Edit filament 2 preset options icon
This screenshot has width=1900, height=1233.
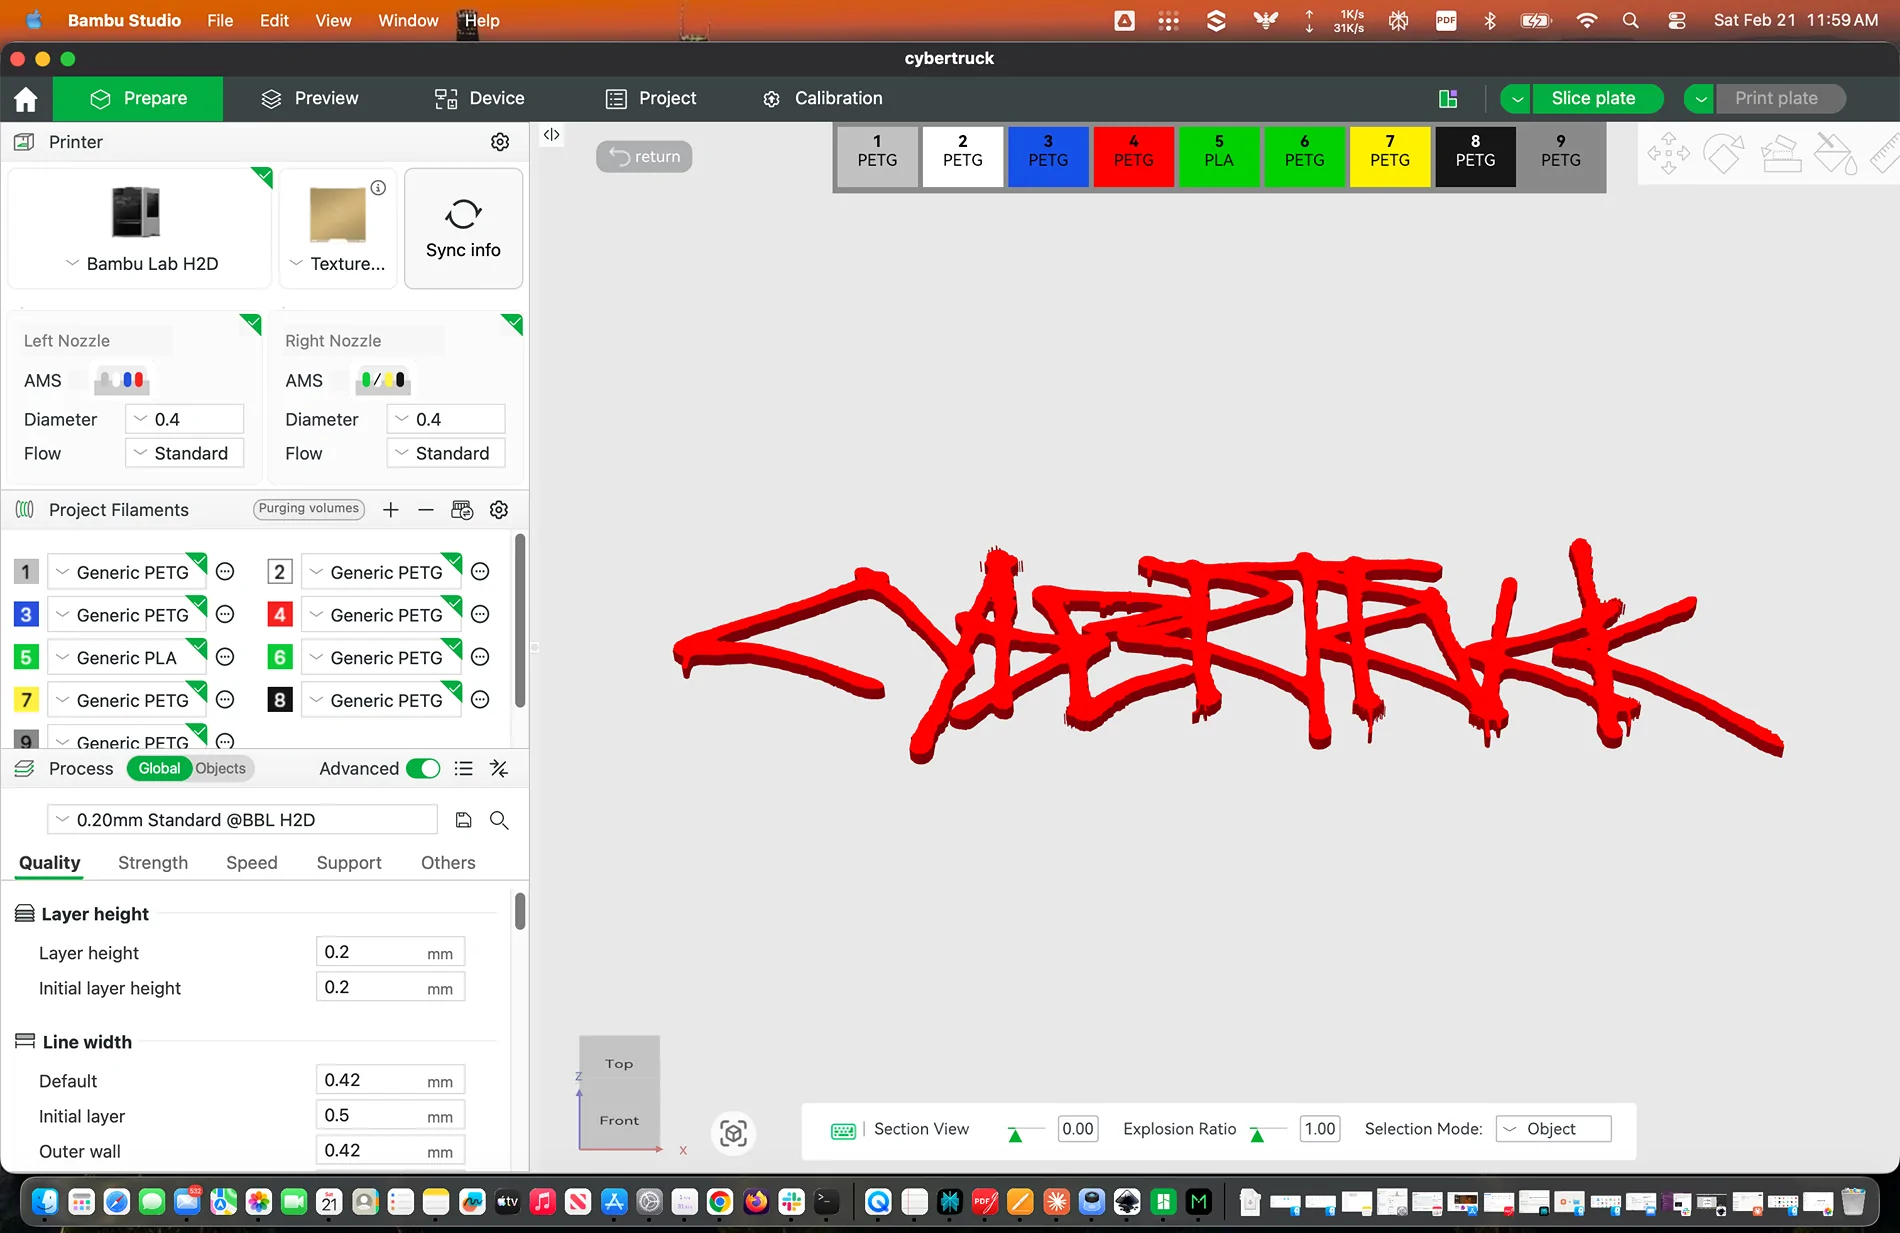[x=480, y=572]
